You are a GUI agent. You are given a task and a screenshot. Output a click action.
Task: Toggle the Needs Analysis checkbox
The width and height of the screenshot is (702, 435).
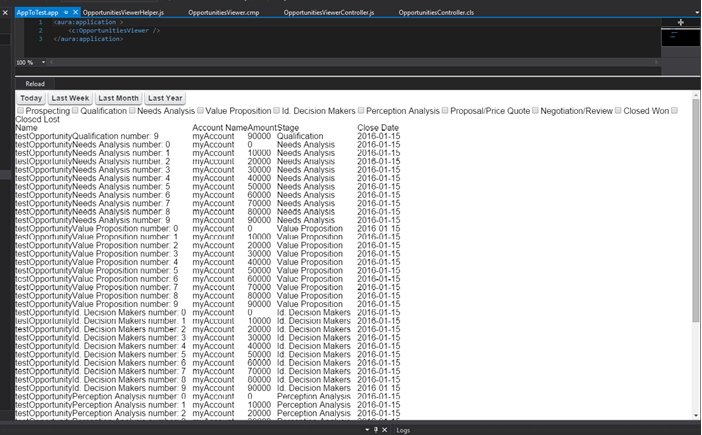(x=132, y=110)
